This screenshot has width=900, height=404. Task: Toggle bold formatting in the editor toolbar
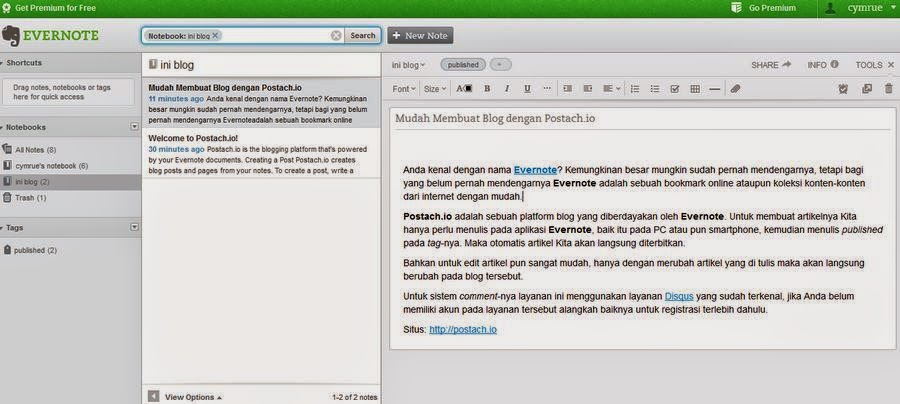(487, 89)
